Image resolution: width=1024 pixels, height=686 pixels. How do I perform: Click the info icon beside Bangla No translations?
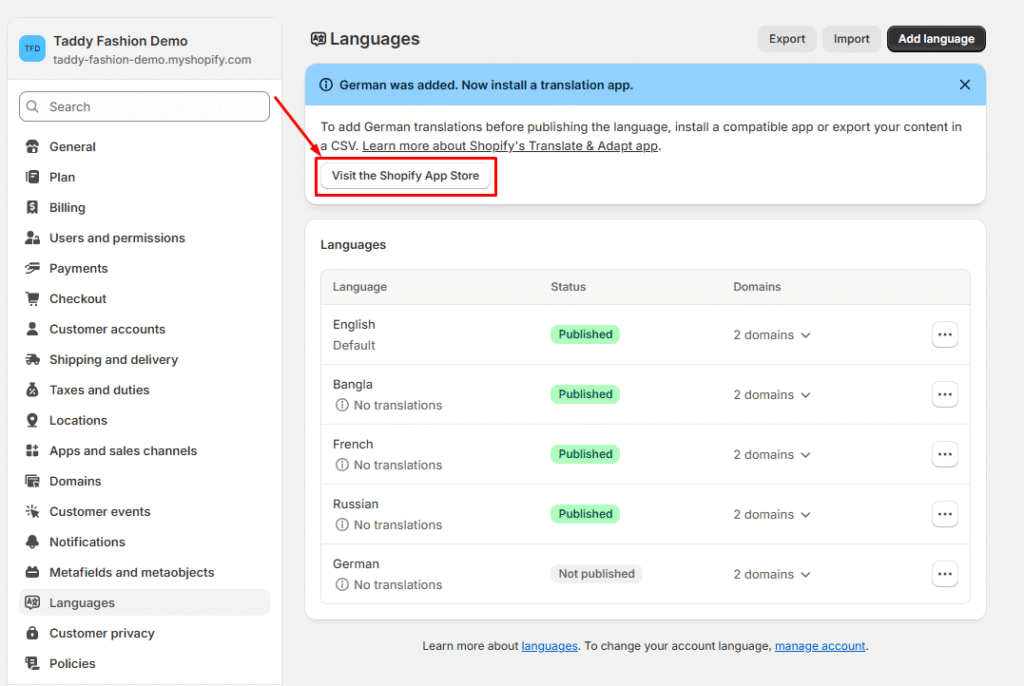342,405
